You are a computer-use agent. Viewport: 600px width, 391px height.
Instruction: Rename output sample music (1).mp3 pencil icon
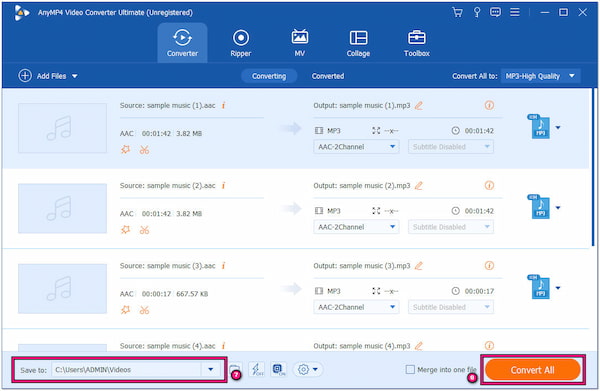(419, 105)
